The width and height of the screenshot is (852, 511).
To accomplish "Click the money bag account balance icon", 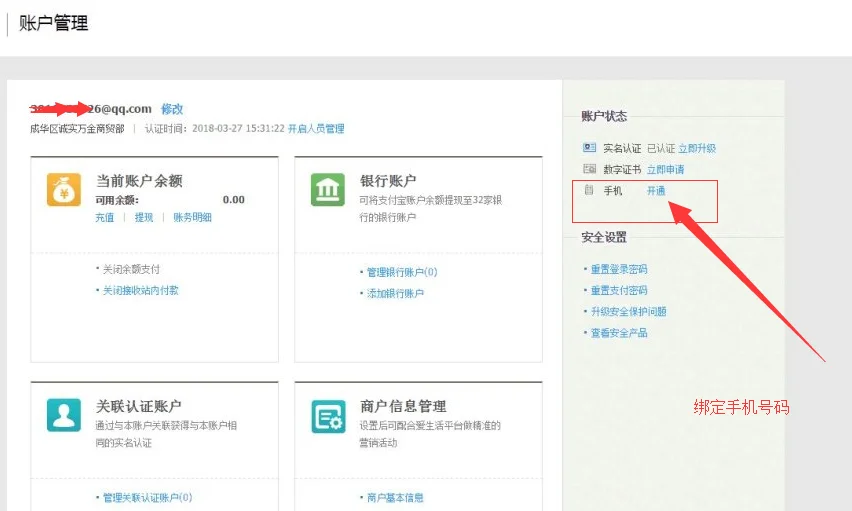I will [64, 190].
